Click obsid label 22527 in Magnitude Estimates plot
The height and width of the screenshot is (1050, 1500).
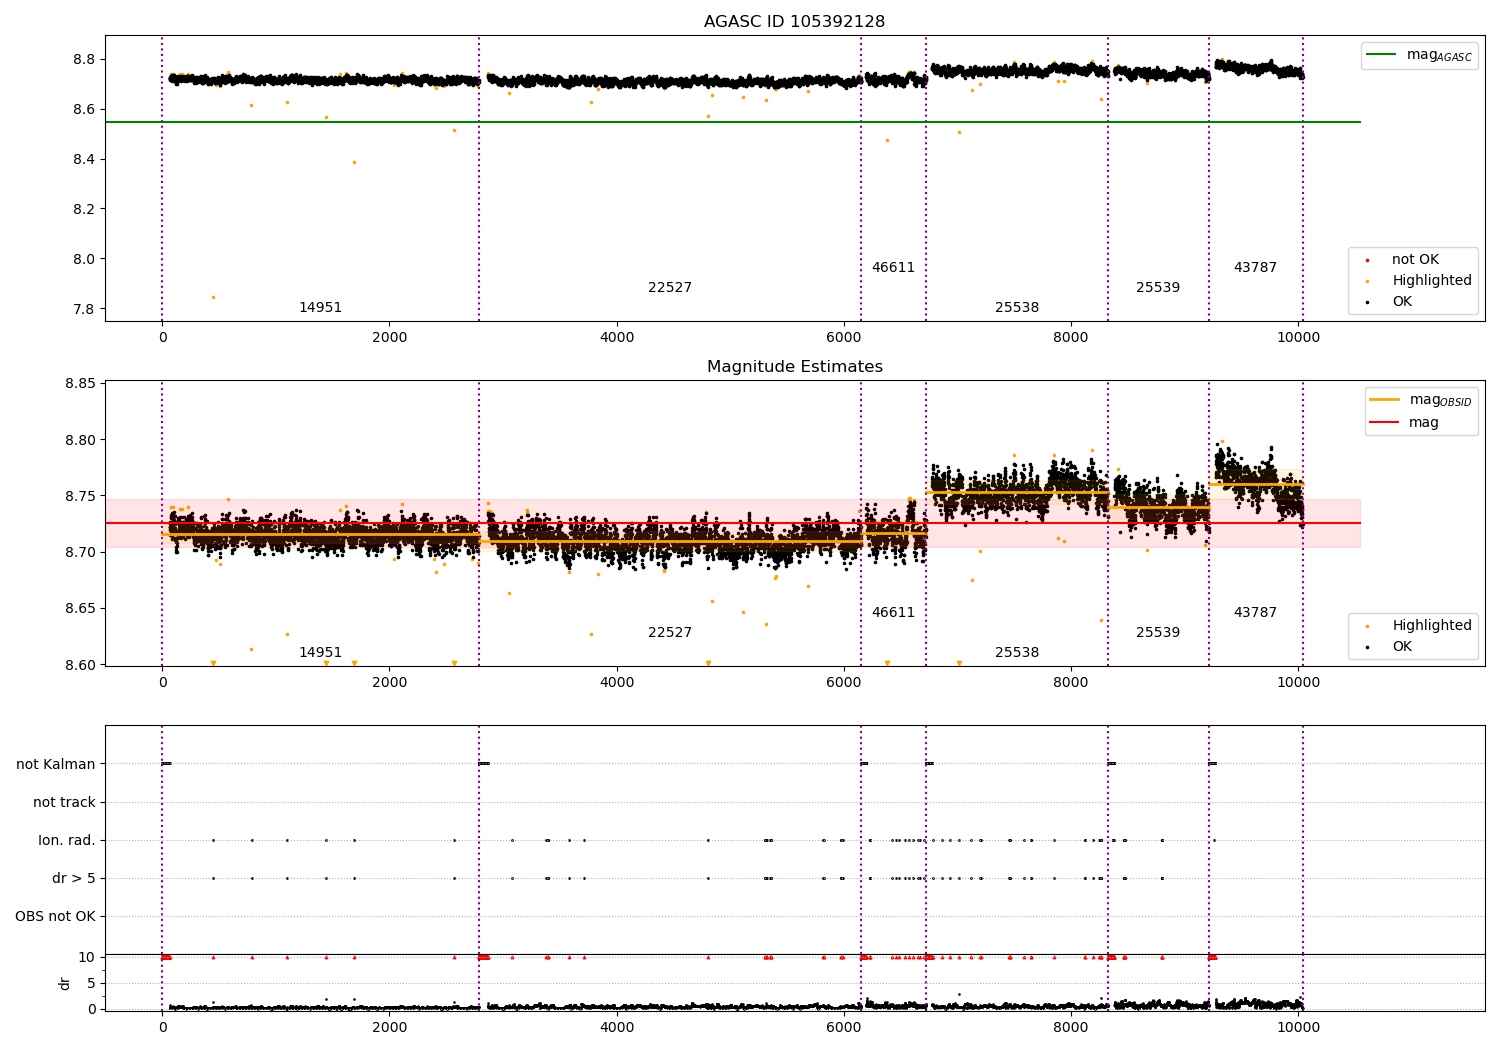(670, 633)
